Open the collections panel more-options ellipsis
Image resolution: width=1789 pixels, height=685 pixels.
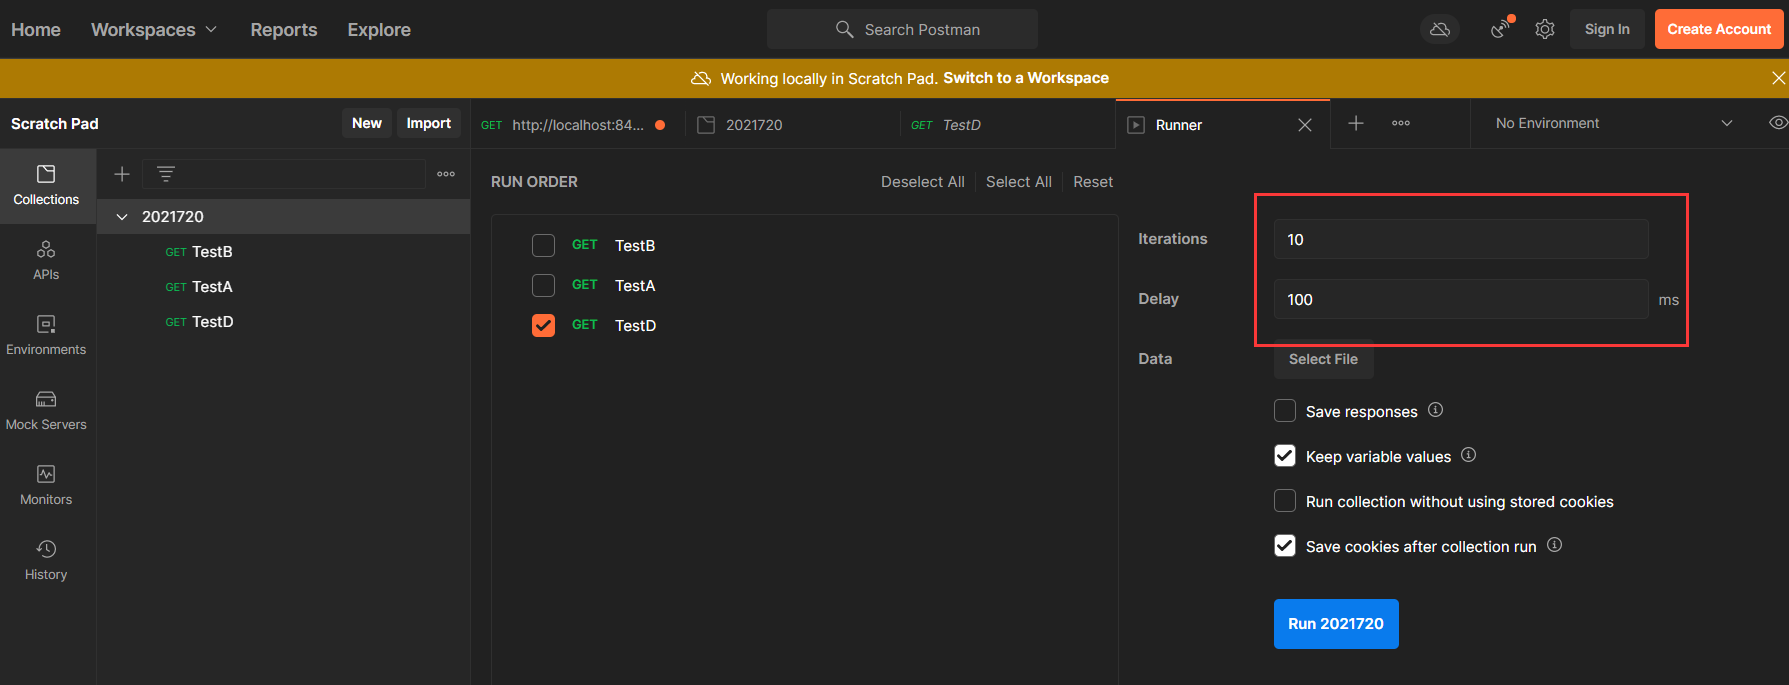click(446, 174)
